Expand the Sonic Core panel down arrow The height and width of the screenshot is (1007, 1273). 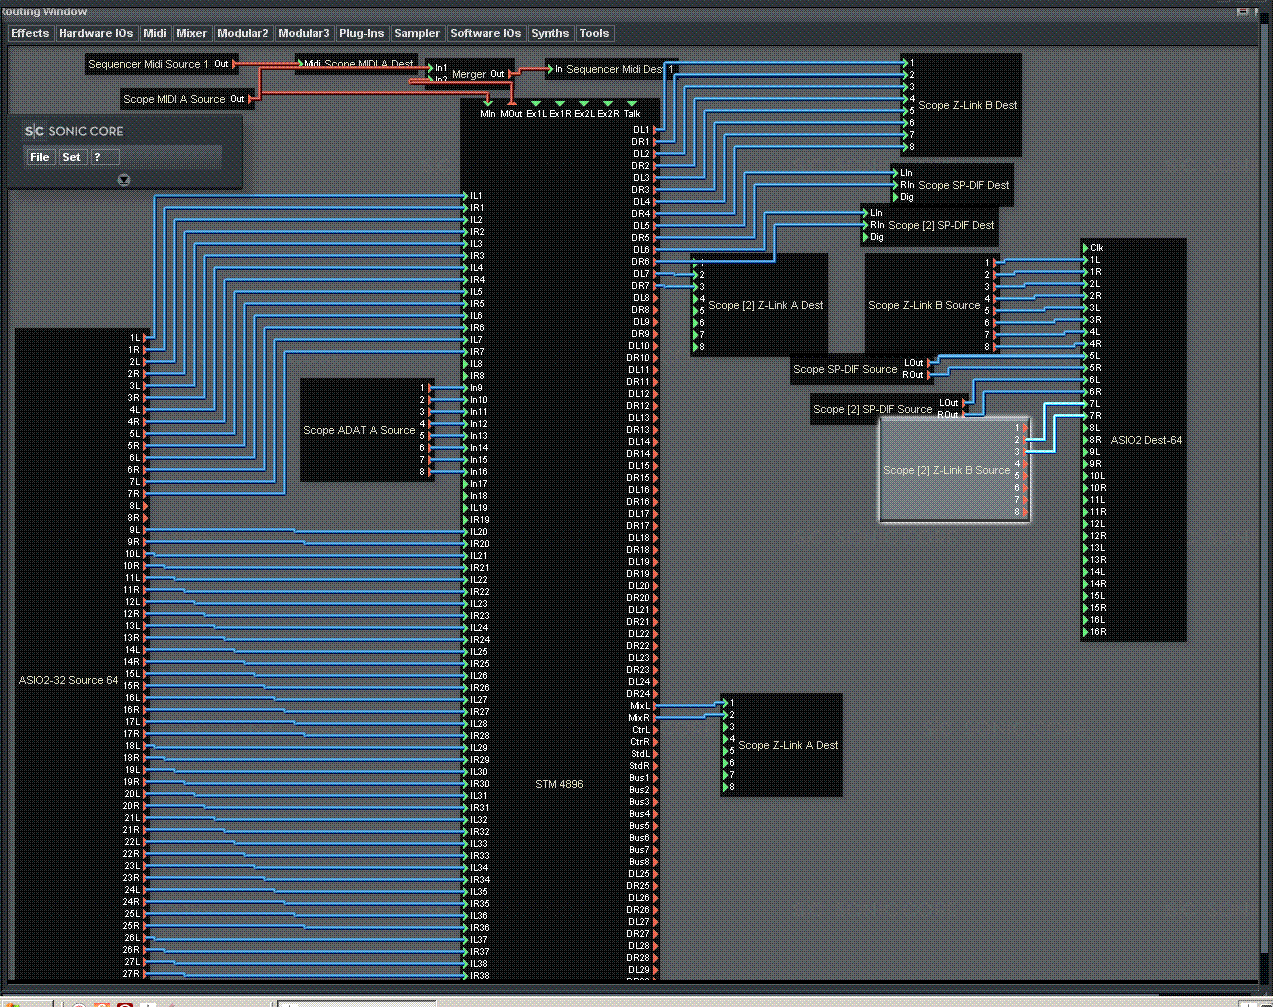coord(124,180)
